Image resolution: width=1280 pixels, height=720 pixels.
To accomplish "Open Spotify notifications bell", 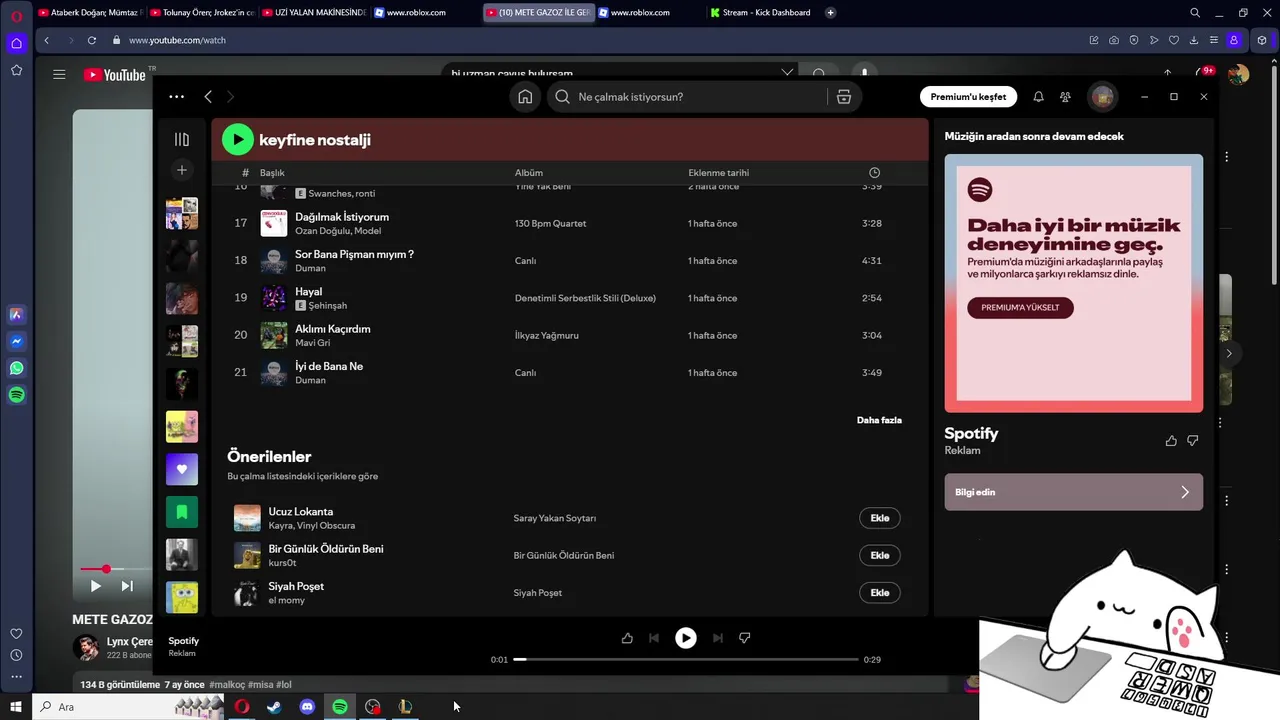I will pos(1038,97).
